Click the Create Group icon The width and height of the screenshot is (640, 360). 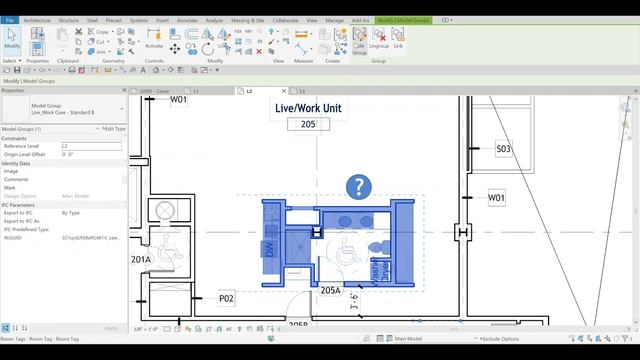point(340,35)
